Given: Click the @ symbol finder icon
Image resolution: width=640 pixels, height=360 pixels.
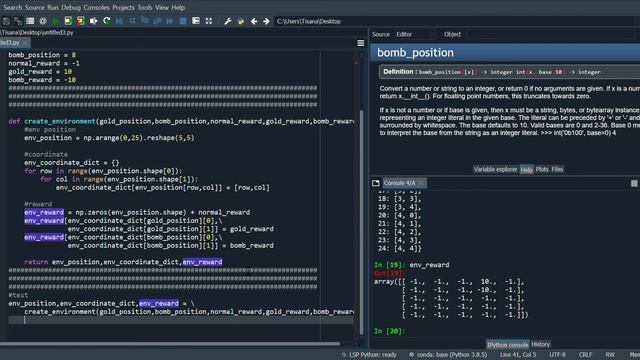Looking at the screenshot, I should (x=43, y=21).
